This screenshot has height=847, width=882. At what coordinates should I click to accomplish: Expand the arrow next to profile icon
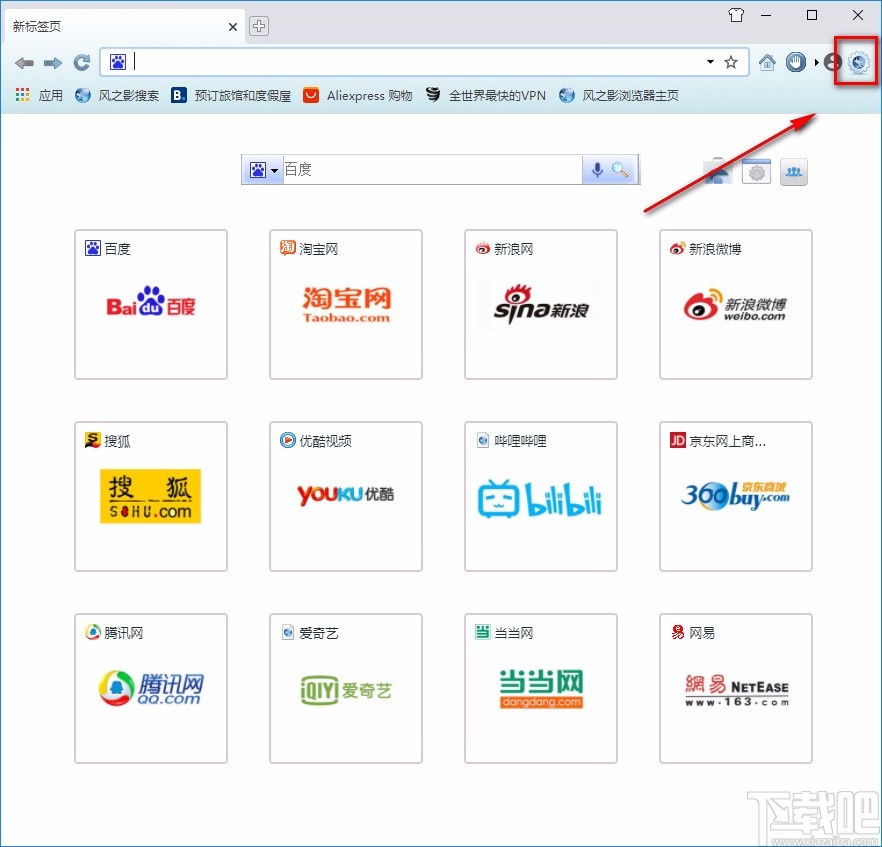(x=817, y=62)
